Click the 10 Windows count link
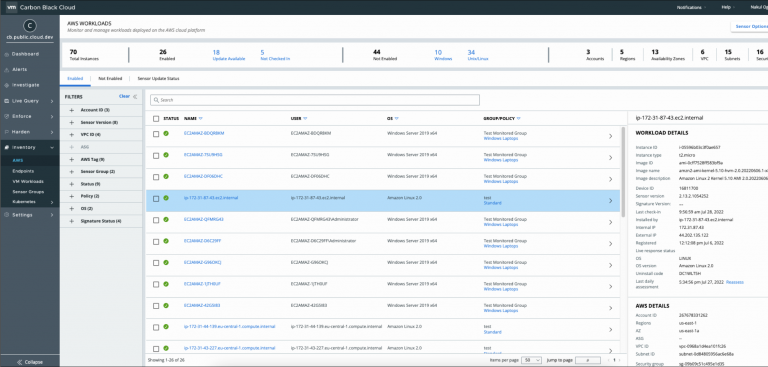Screen dimensions: 768x367 (443, 55)
